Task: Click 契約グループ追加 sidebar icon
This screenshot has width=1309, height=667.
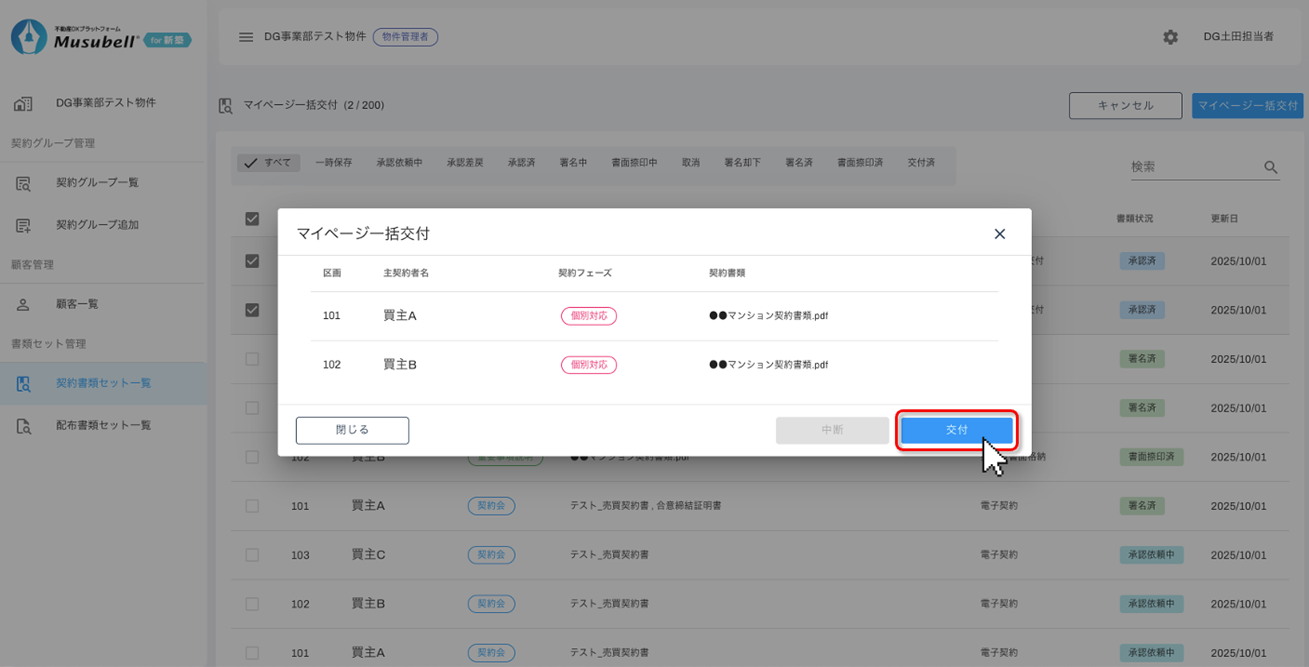Action: pyautogui.click(x=23, y=225)
